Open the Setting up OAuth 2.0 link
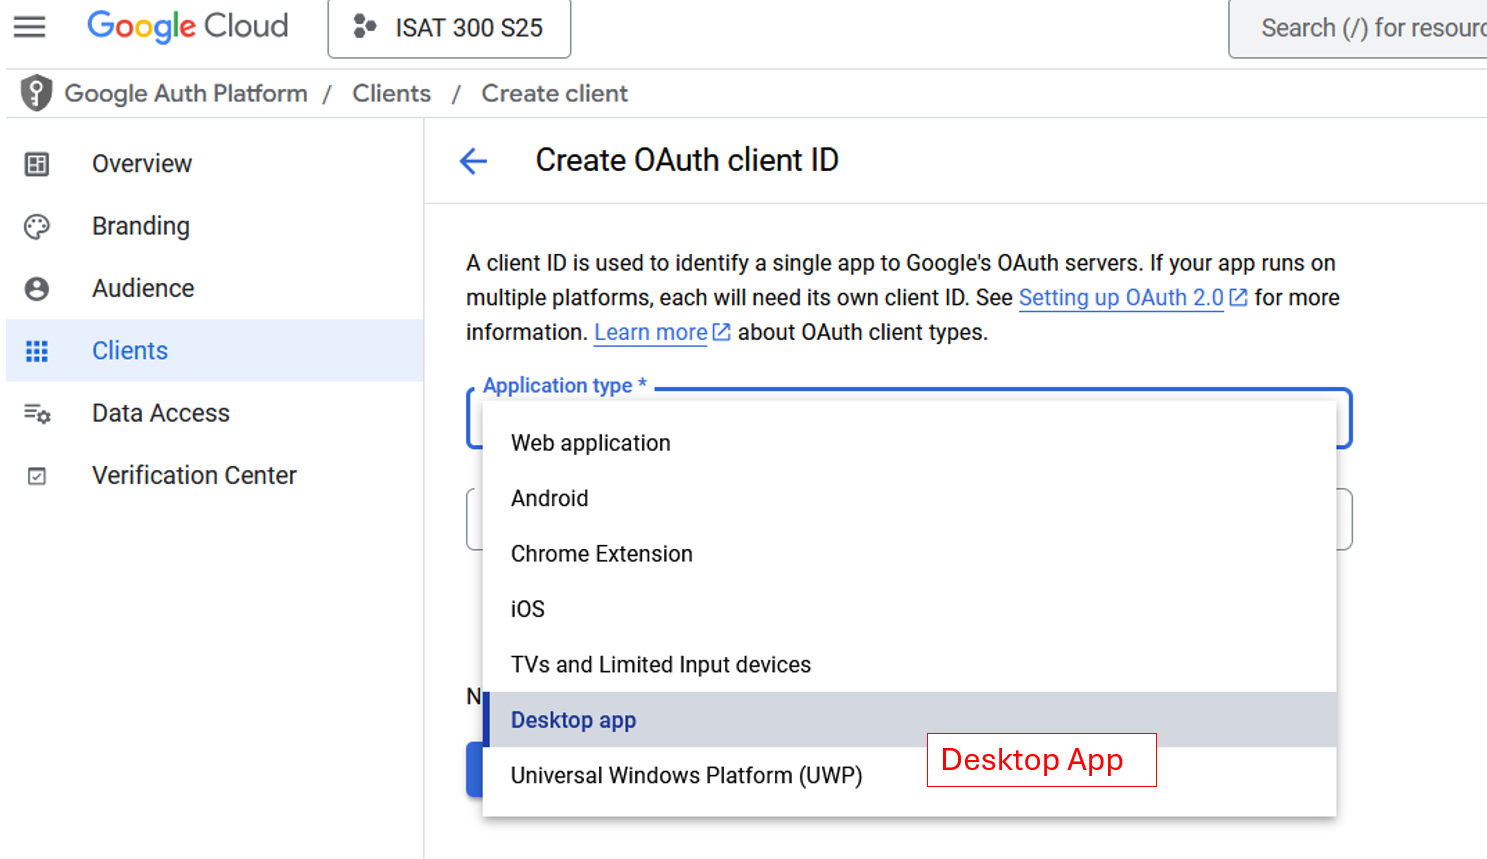 coord(1121,298)
